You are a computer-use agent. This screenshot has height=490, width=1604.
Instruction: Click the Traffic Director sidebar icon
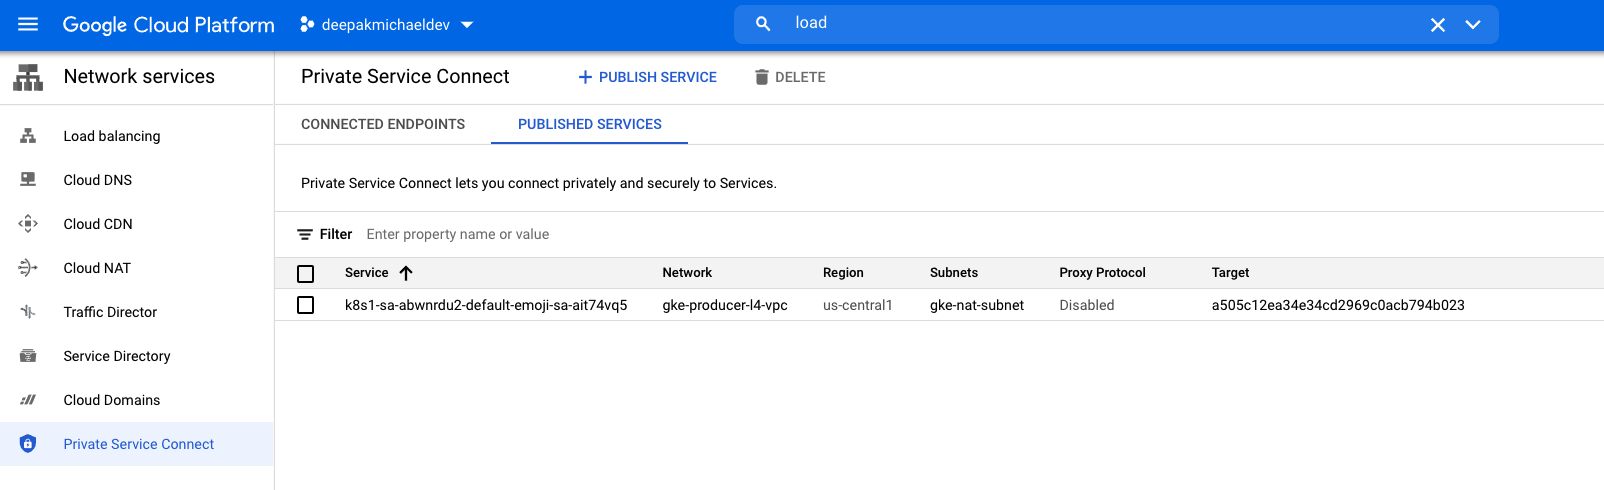28,312
